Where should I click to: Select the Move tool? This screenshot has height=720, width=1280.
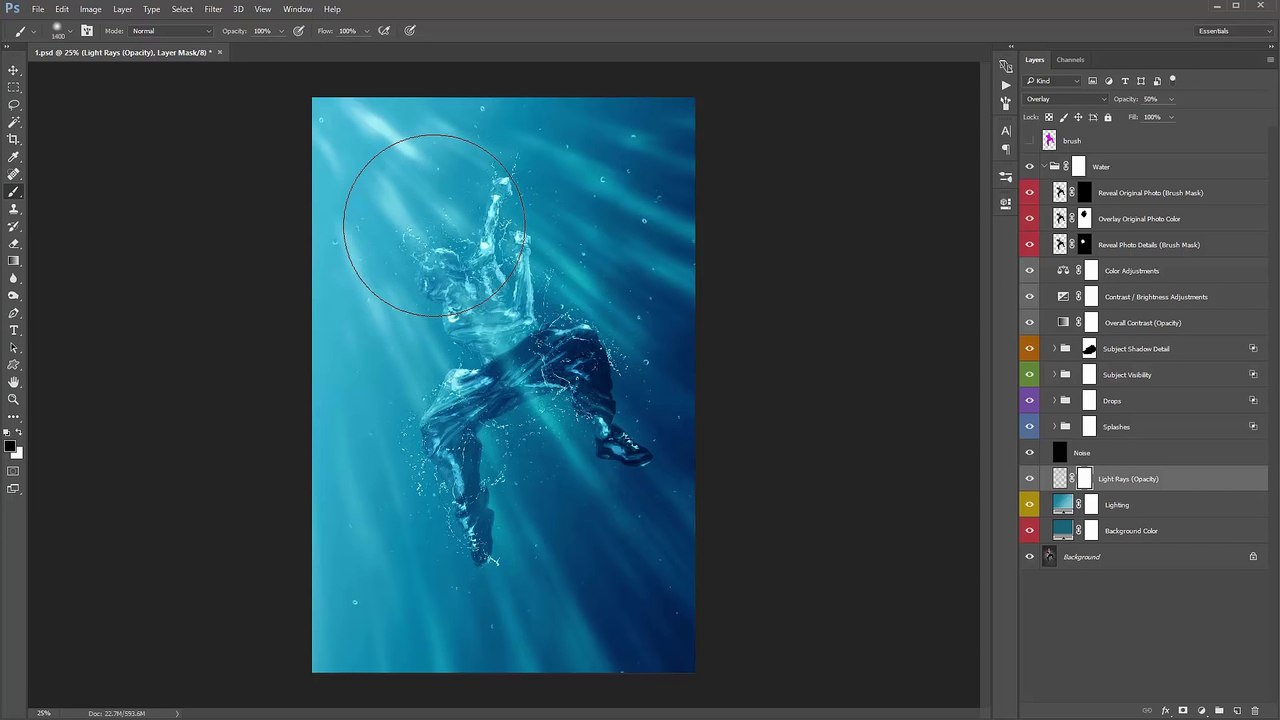(14, 70)
